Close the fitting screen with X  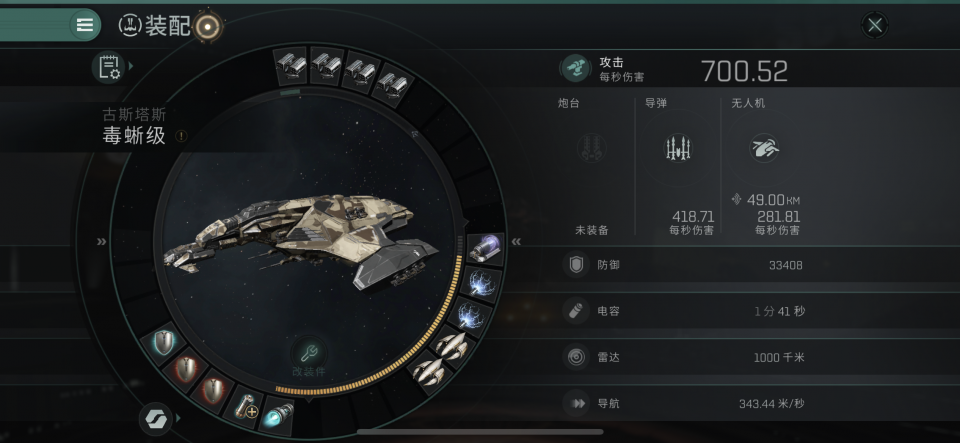875,25
